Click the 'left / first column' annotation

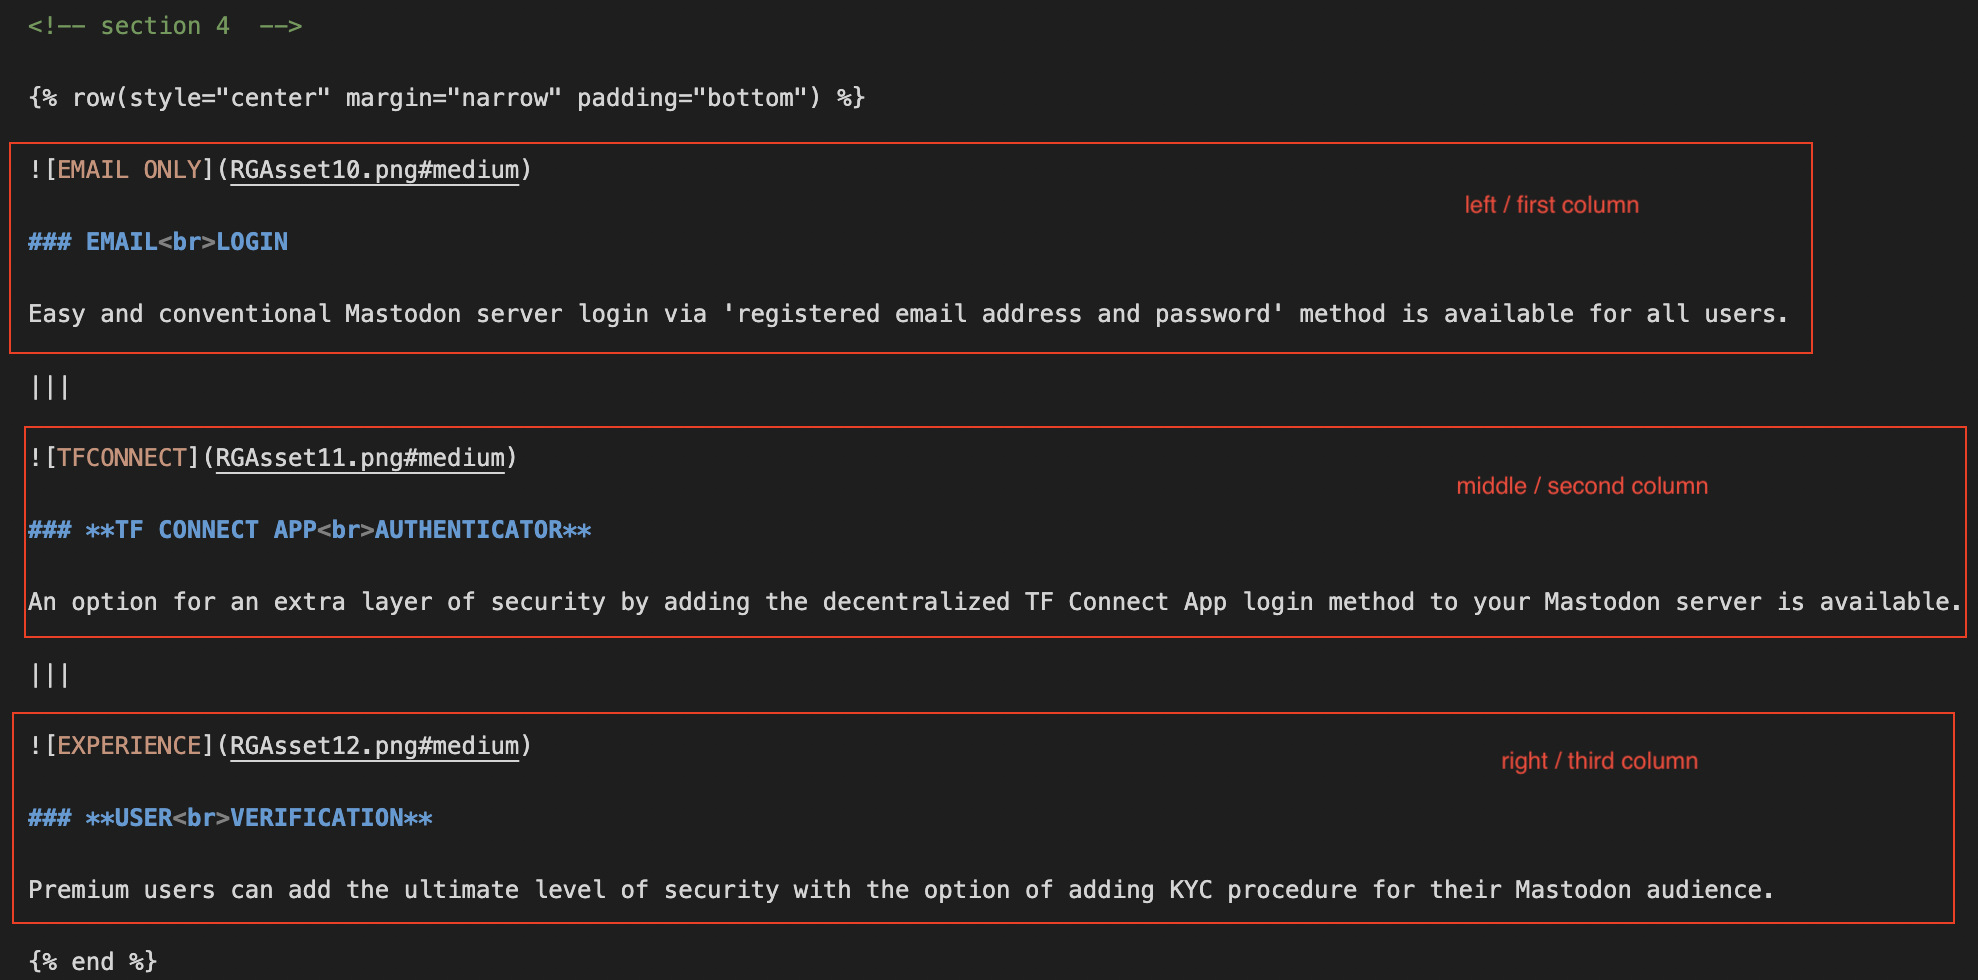tap(1551, 205)
